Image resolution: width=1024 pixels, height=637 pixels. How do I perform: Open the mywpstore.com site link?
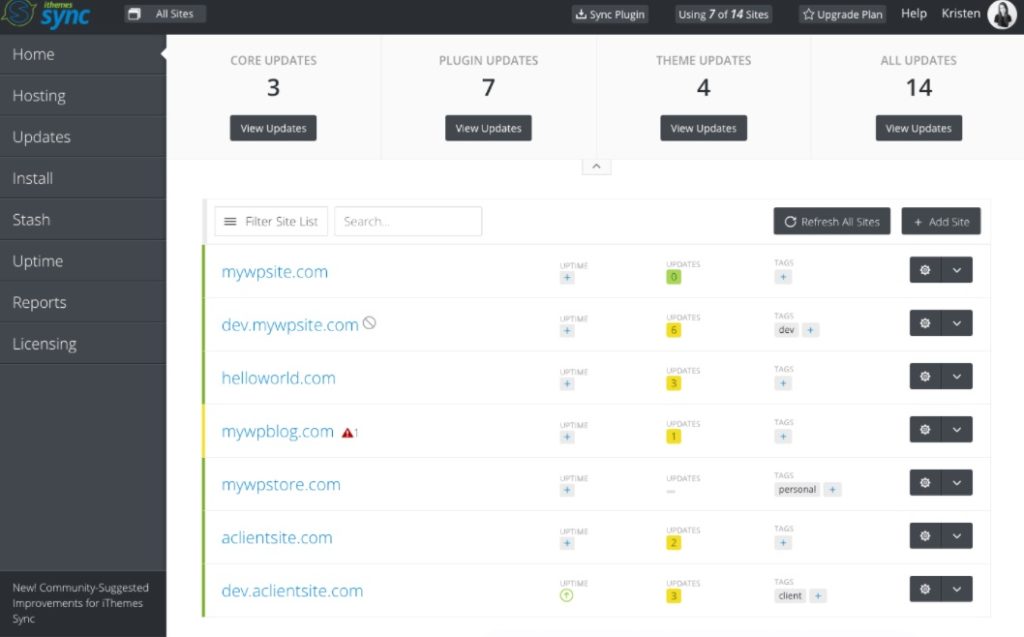tap(281, 485)
